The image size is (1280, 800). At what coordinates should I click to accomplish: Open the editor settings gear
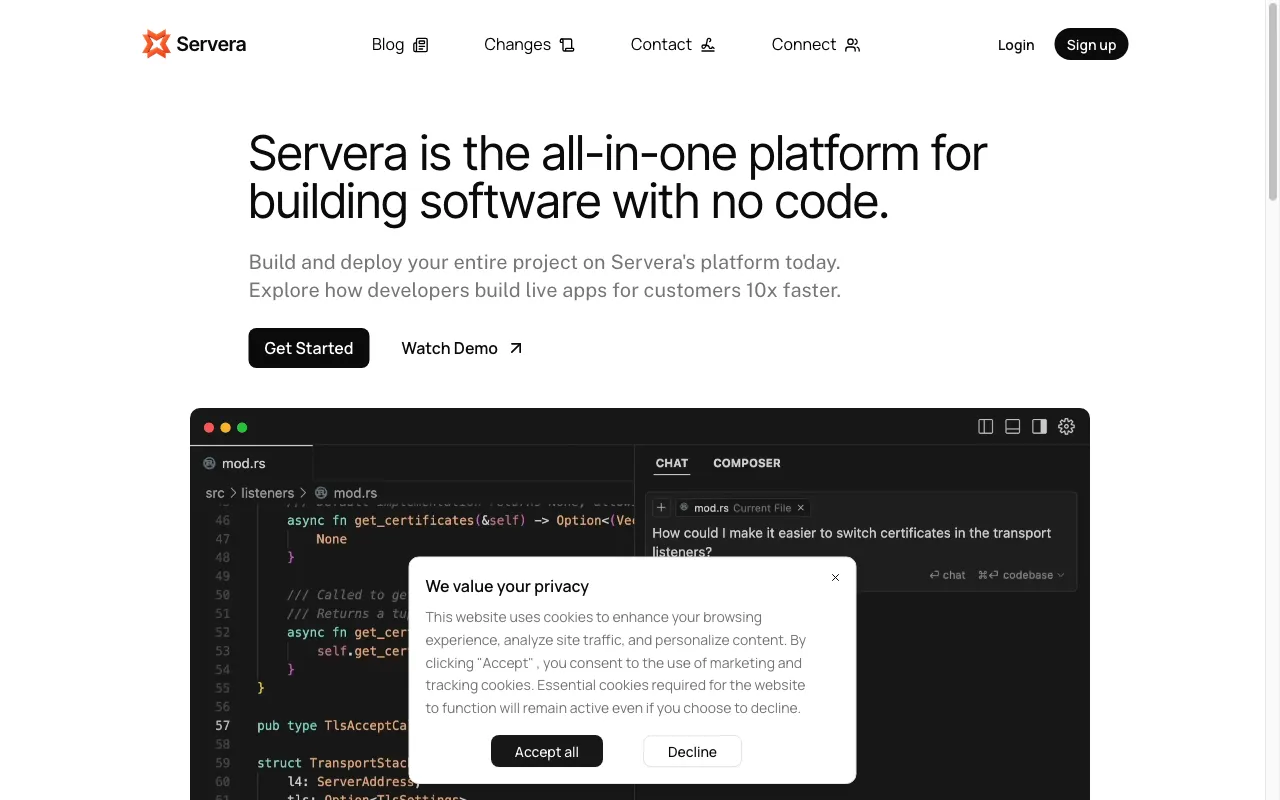1067,427
